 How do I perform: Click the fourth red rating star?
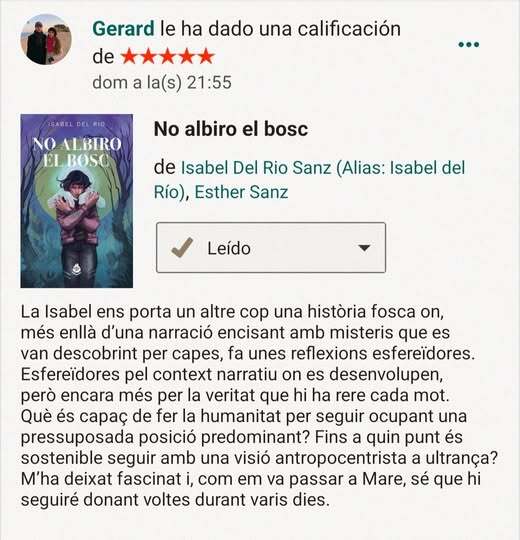point(187,56)
